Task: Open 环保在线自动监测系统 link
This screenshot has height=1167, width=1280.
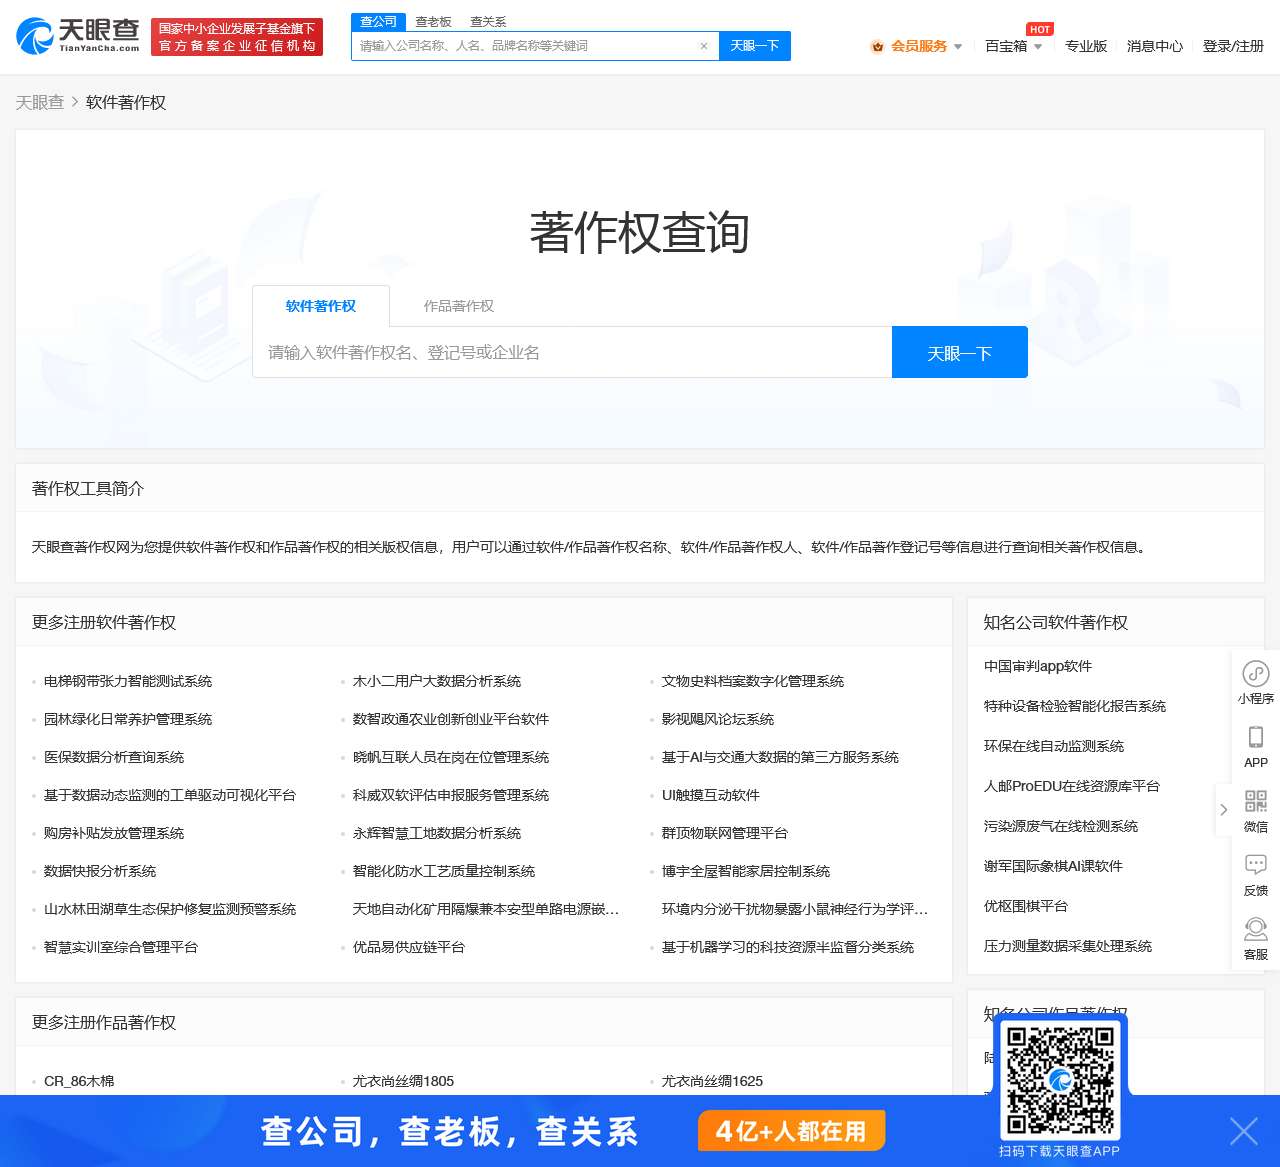Action: pyautogui.click(x=1054, y=746)
